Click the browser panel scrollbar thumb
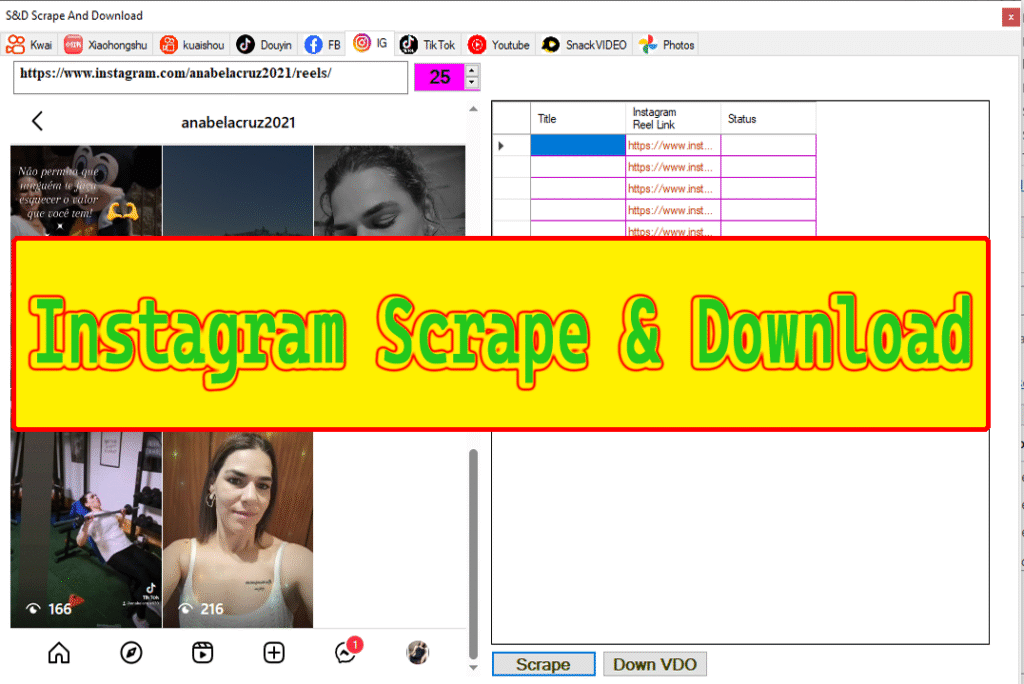The height and width of the screenshot is (684, 1024). click(x=473, y=554)
